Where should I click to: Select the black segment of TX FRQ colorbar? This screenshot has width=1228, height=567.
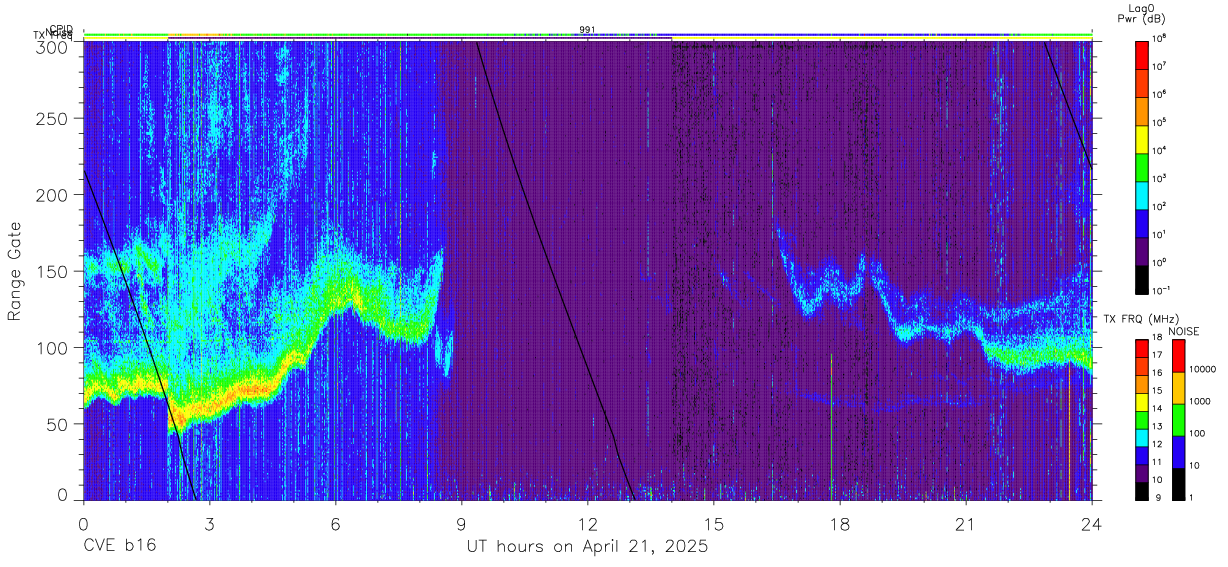pyautogui.click(x=1143, y=491)
